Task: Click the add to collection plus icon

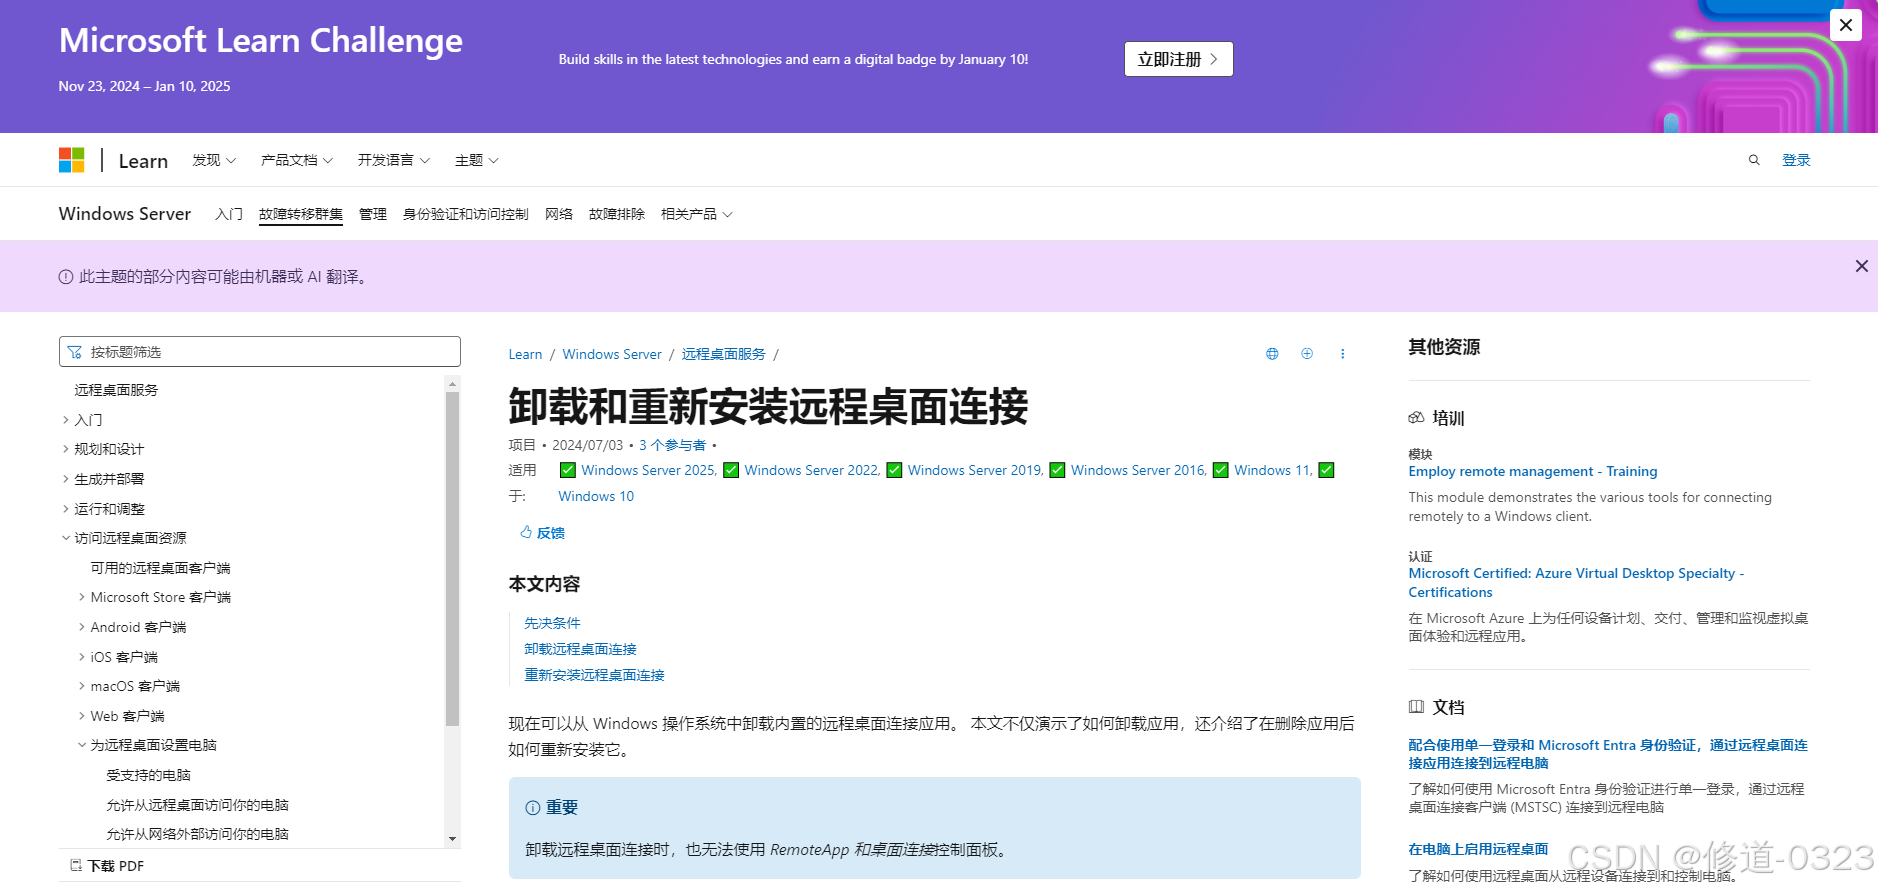Action: tap(1307, 354)
